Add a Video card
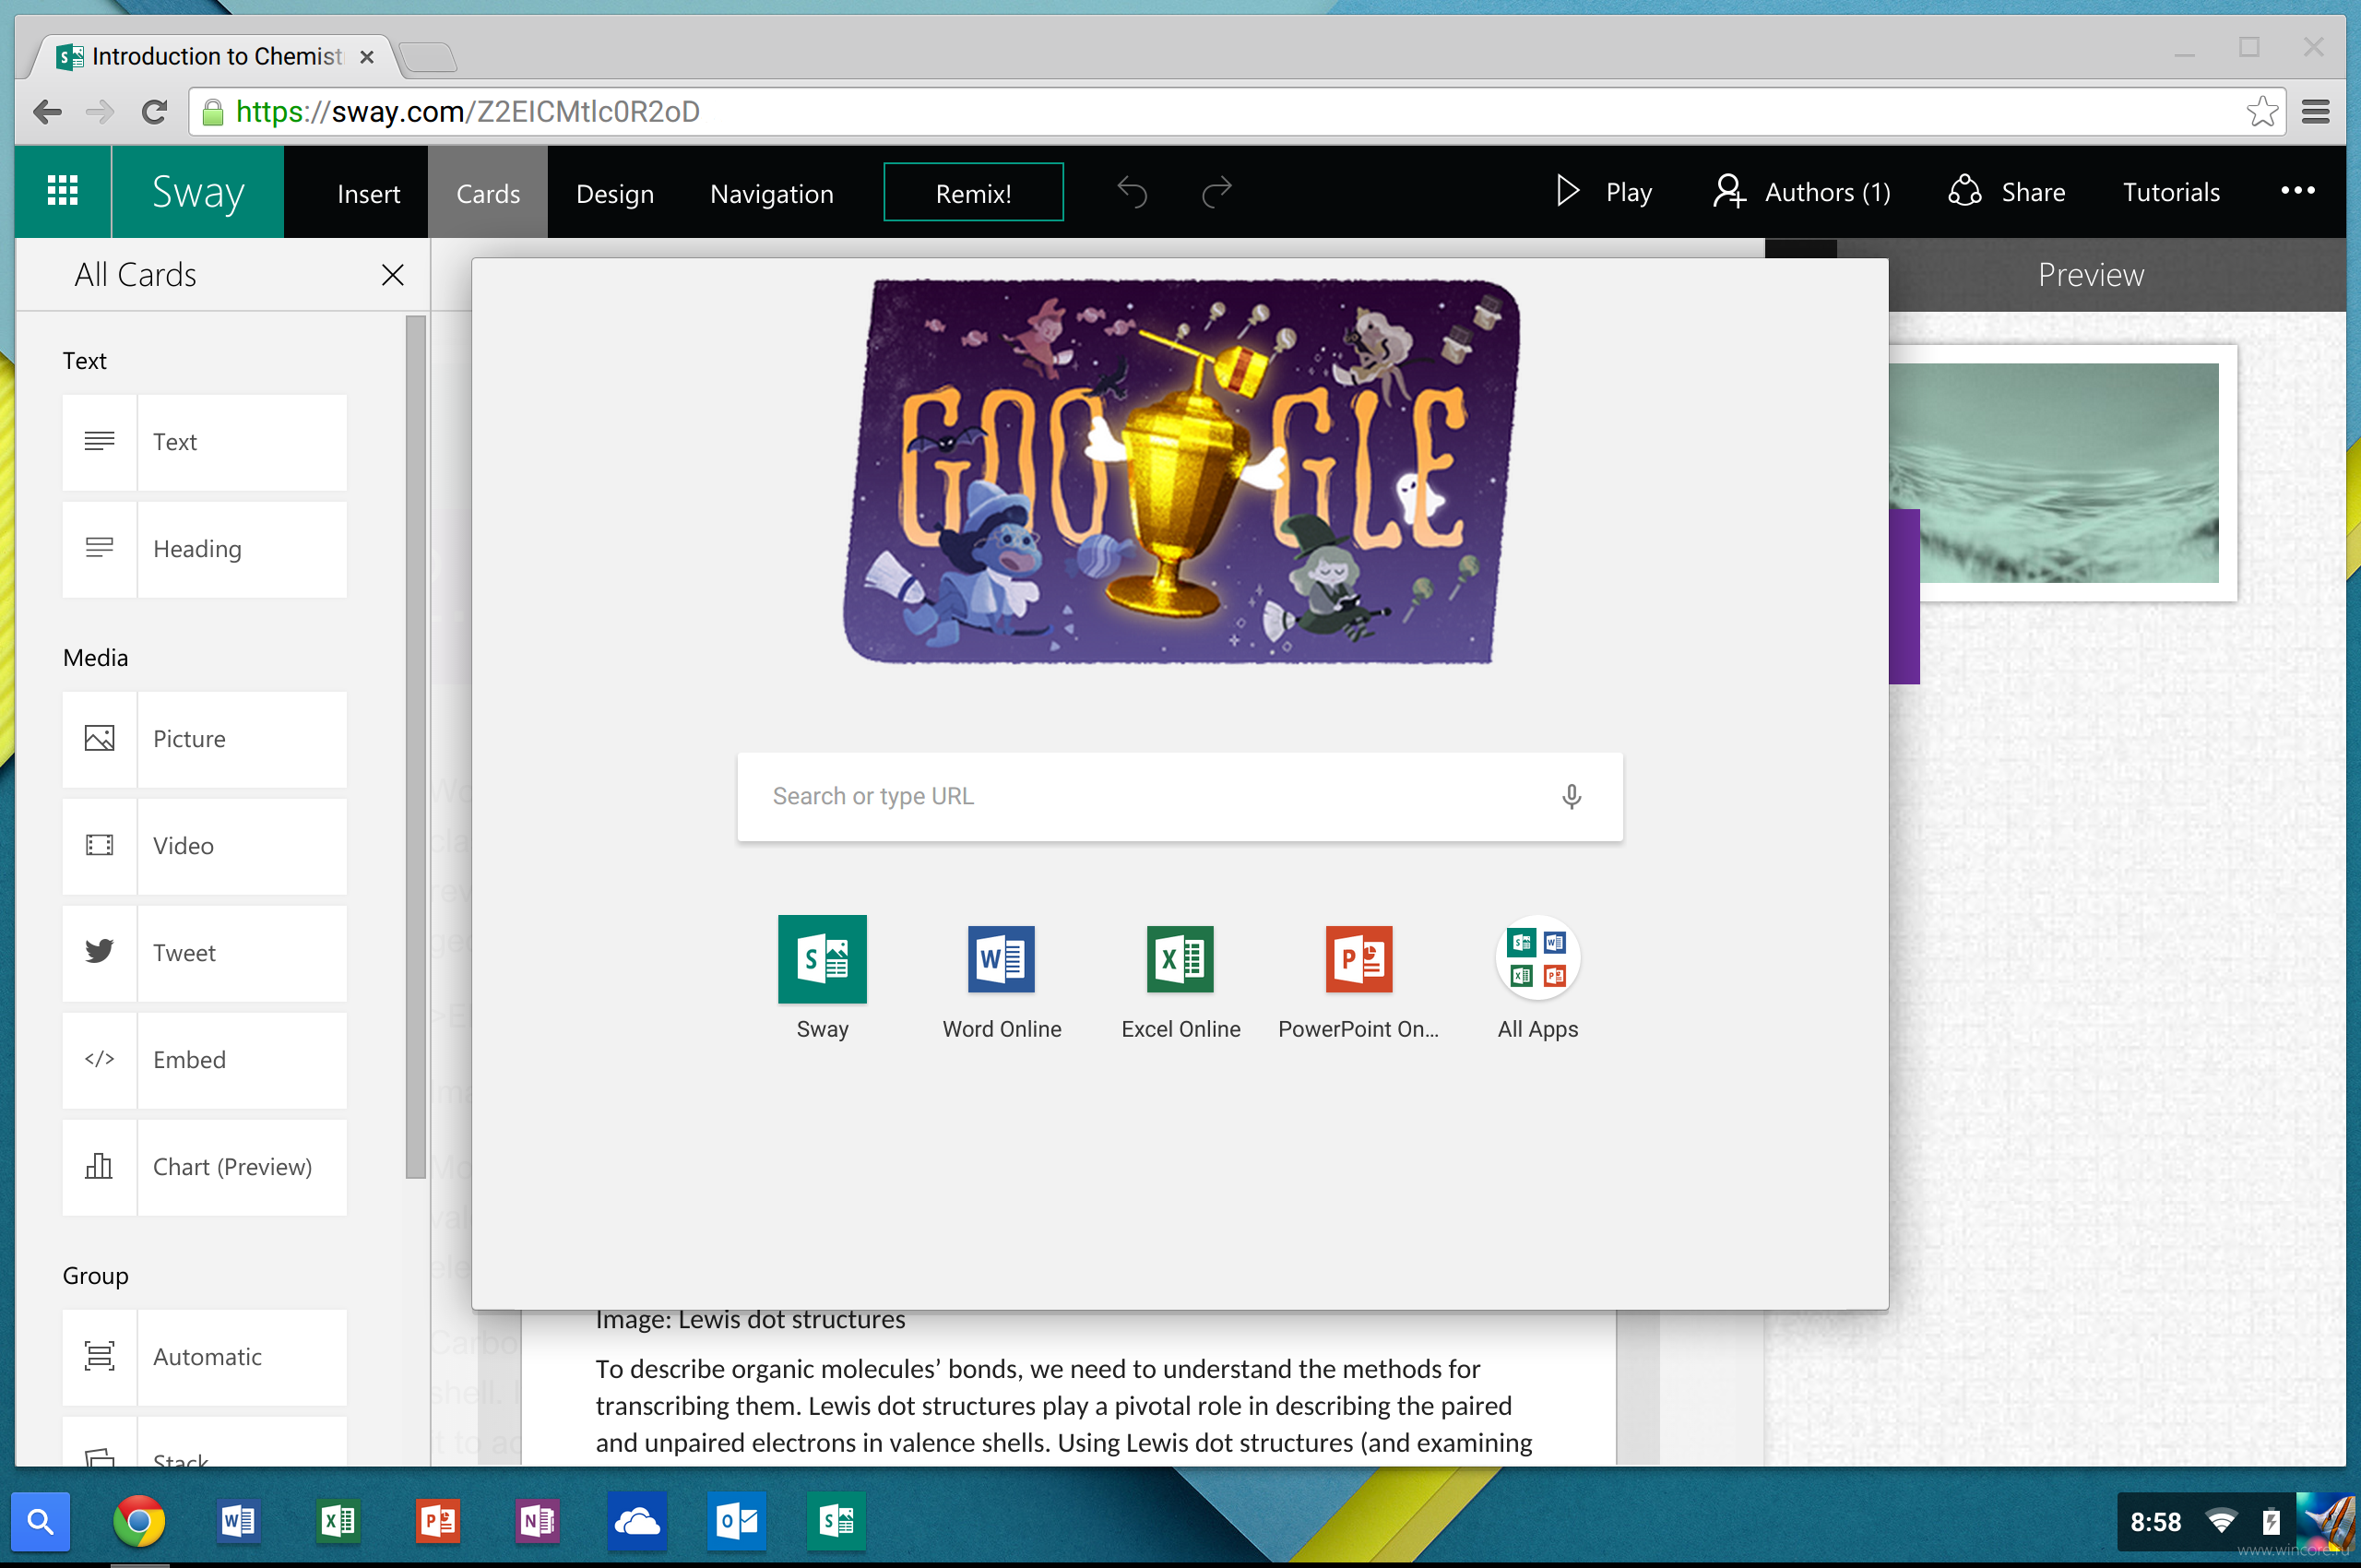This screenshot has height=1568, width=2361. coord(204,846)
